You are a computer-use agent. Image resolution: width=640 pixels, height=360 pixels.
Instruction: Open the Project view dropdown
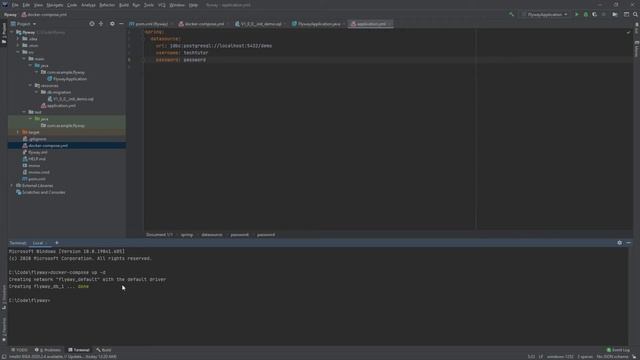23,24
